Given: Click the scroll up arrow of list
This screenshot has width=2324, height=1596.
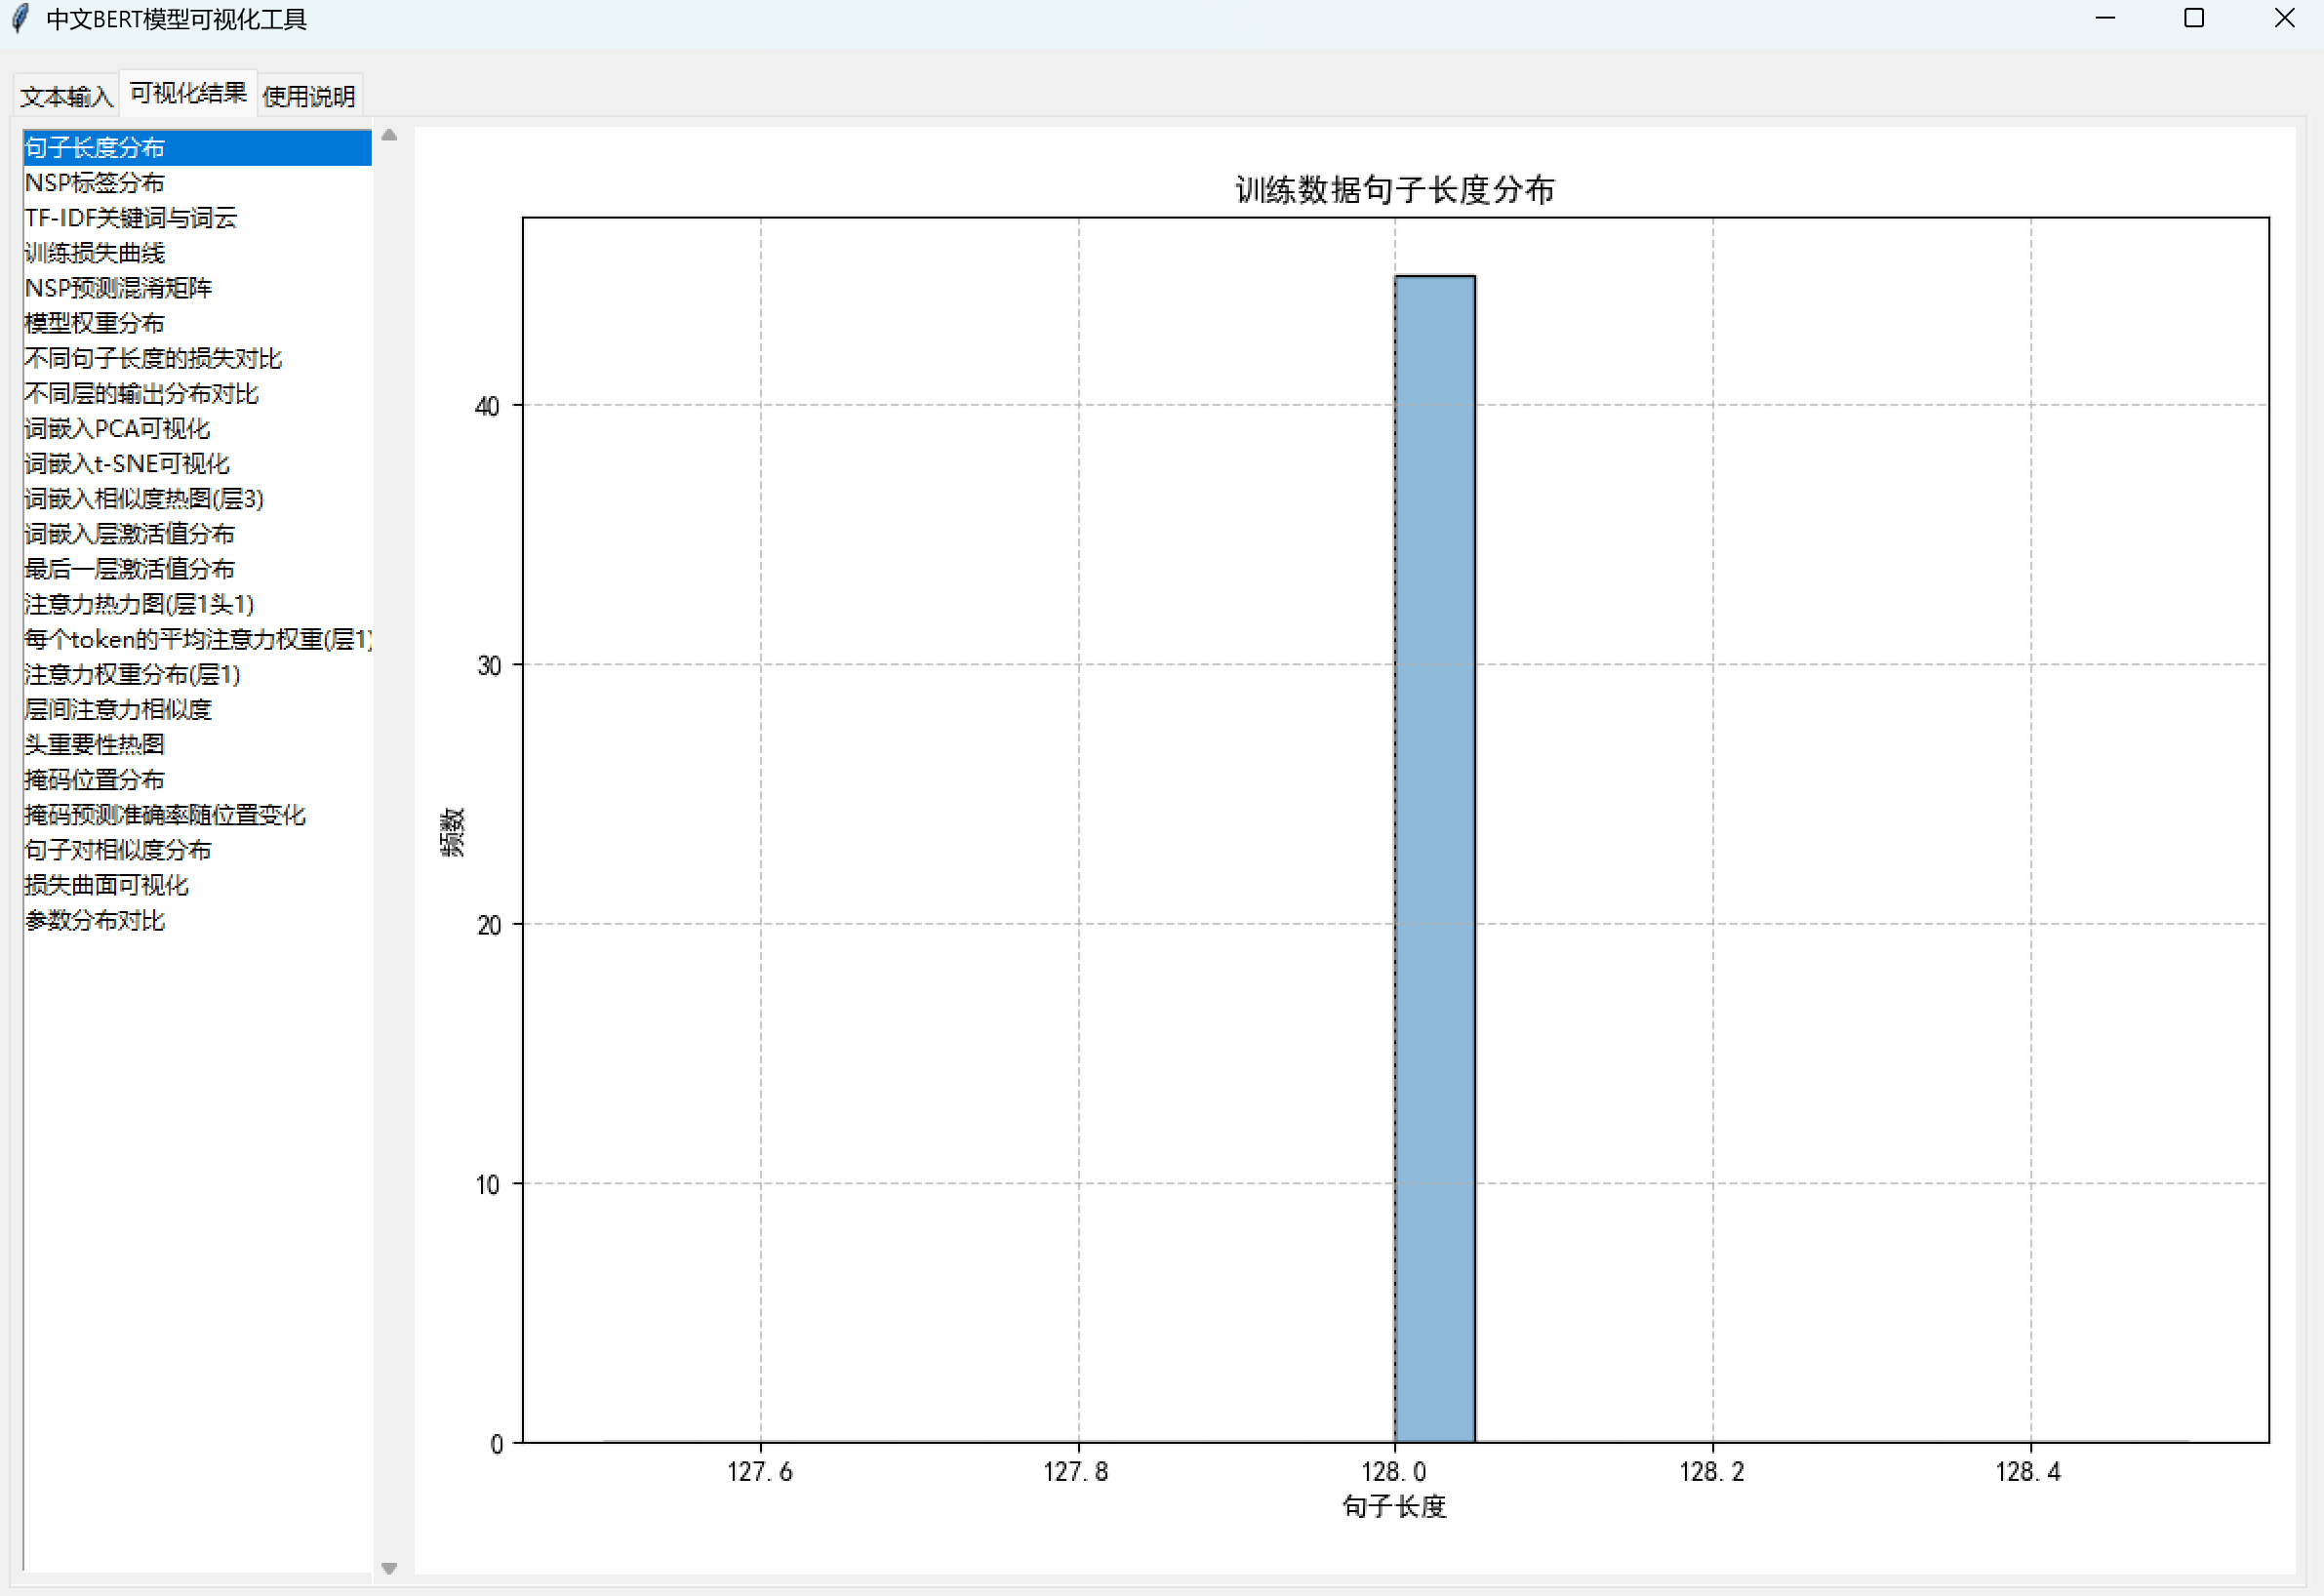Looking at the screenshot, I should pos(389,135).
